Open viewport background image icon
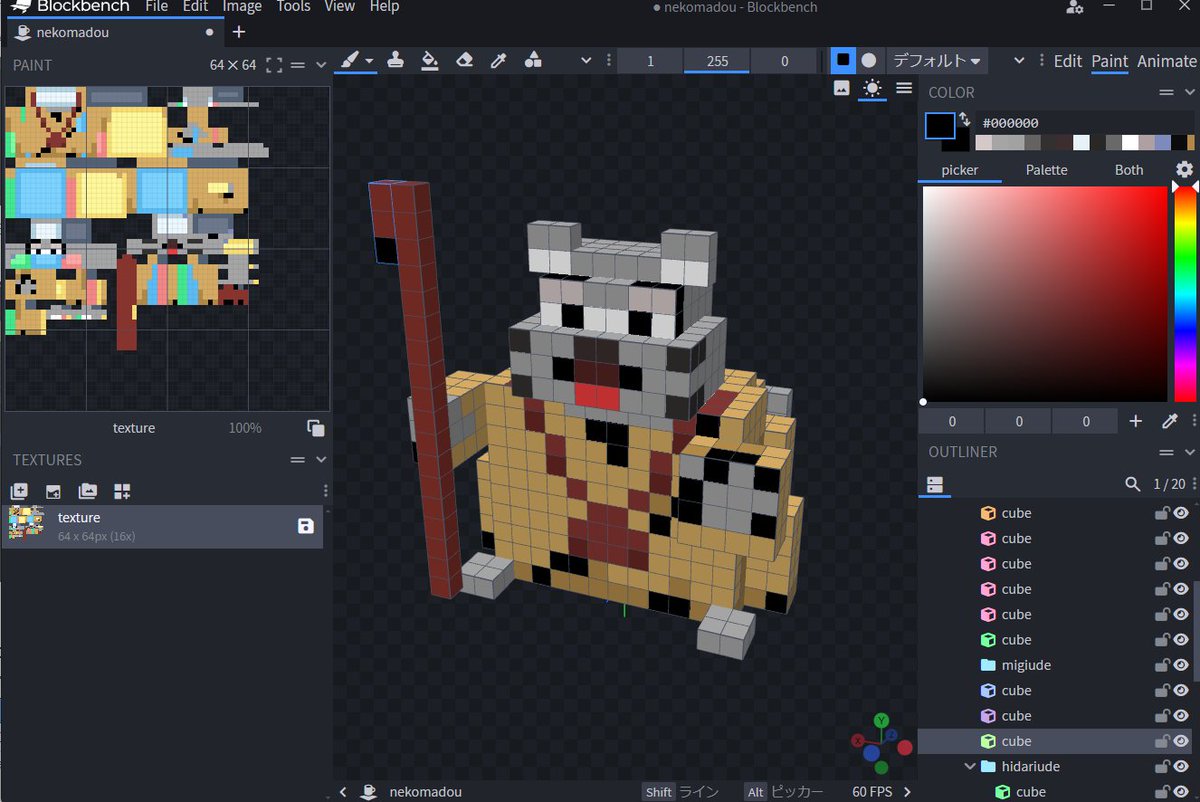 pos(842,88)
